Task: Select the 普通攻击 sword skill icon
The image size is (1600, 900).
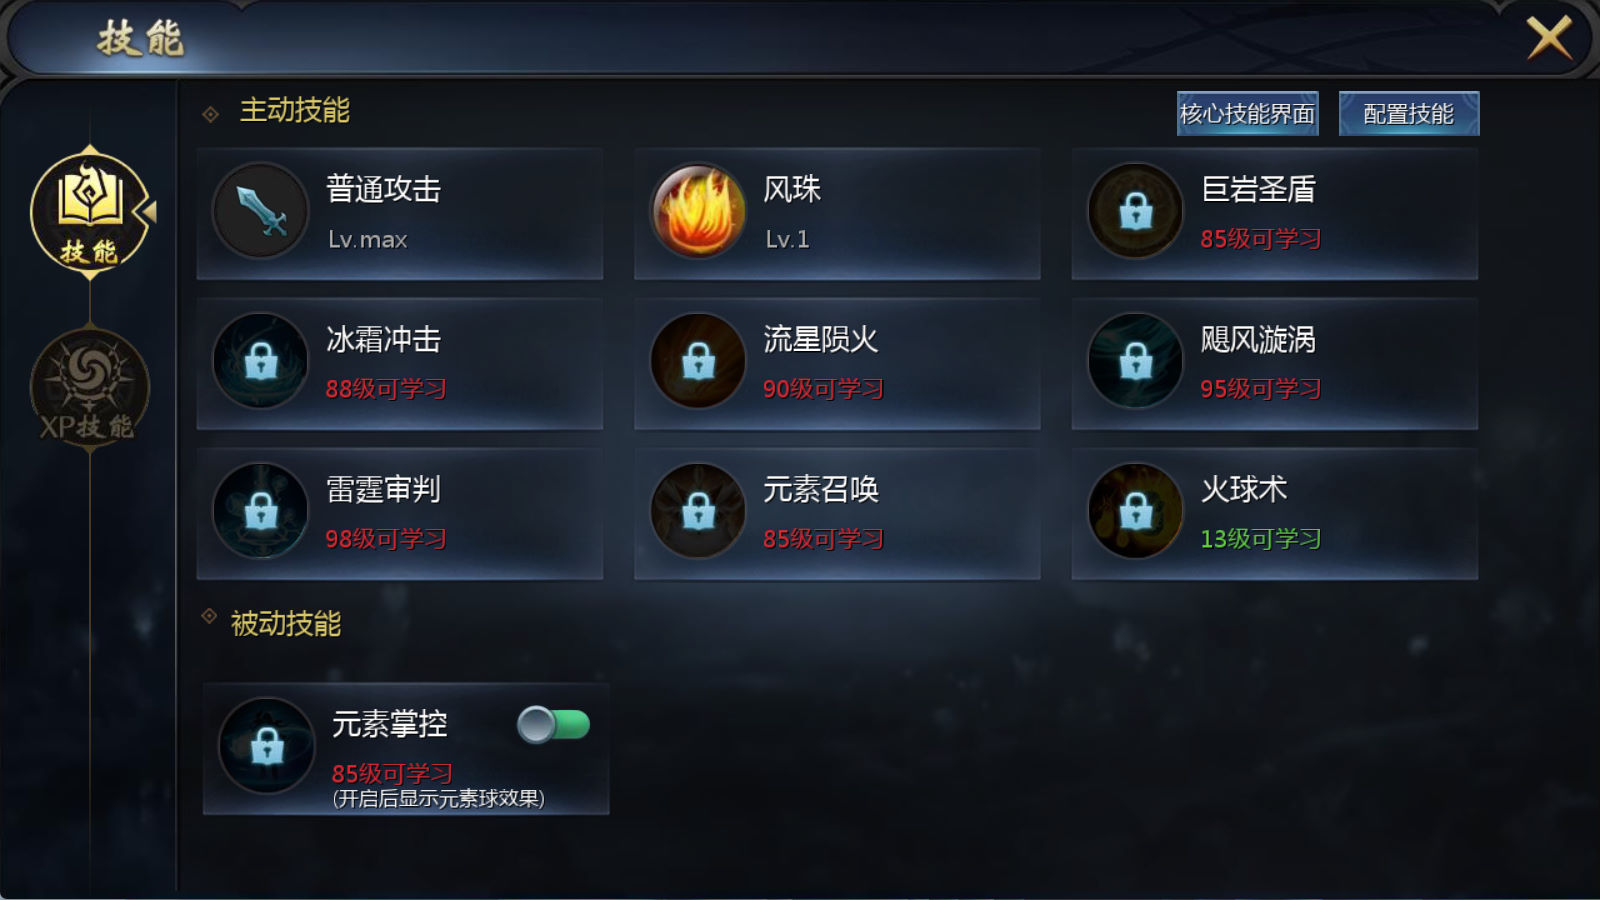Action: pos(260,211)
